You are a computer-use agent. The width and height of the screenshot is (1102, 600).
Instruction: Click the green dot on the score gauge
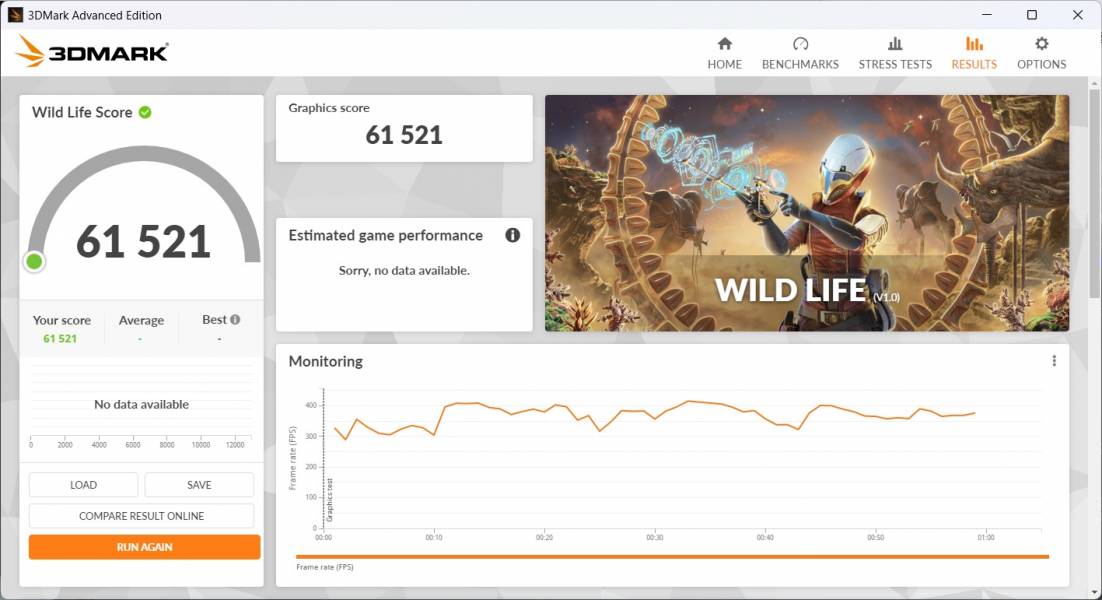pos(34,261)
